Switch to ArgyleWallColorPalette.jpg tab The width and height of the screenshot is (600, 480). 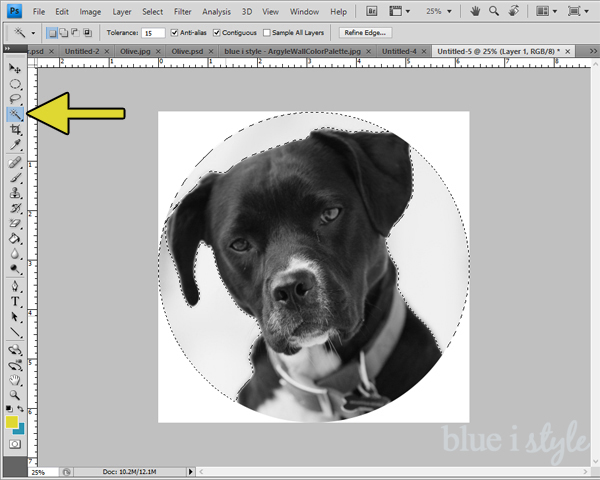tap(292, 51)
